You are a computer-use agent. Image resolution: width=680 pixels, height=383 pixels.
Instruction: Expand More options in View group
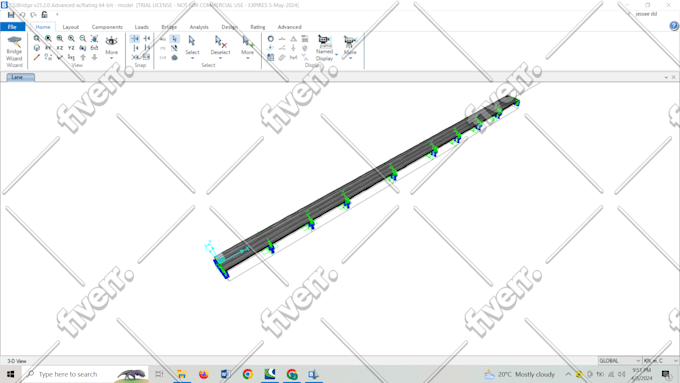[x=111, y=48]
